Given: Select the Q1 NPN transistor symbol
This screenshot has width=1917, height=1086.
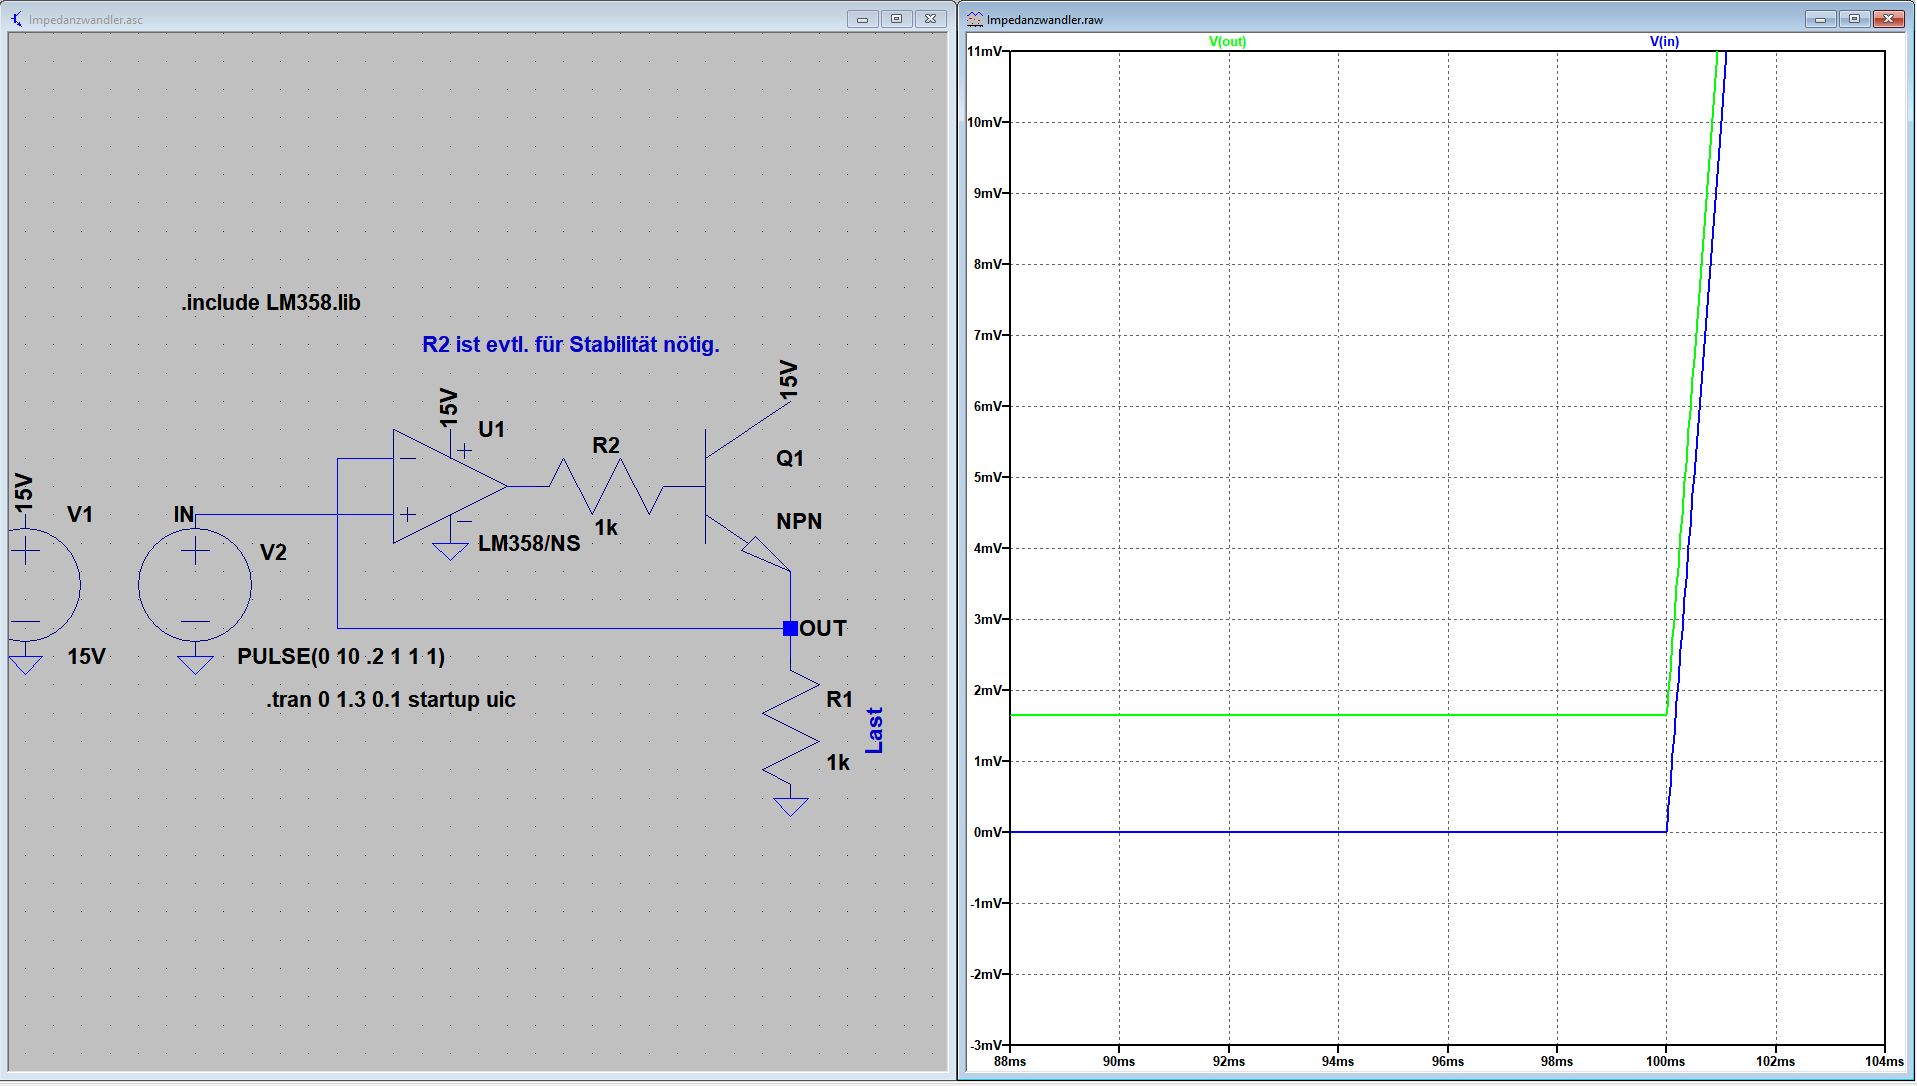Looking at the screenshot, I should click(x=747, y=486).
